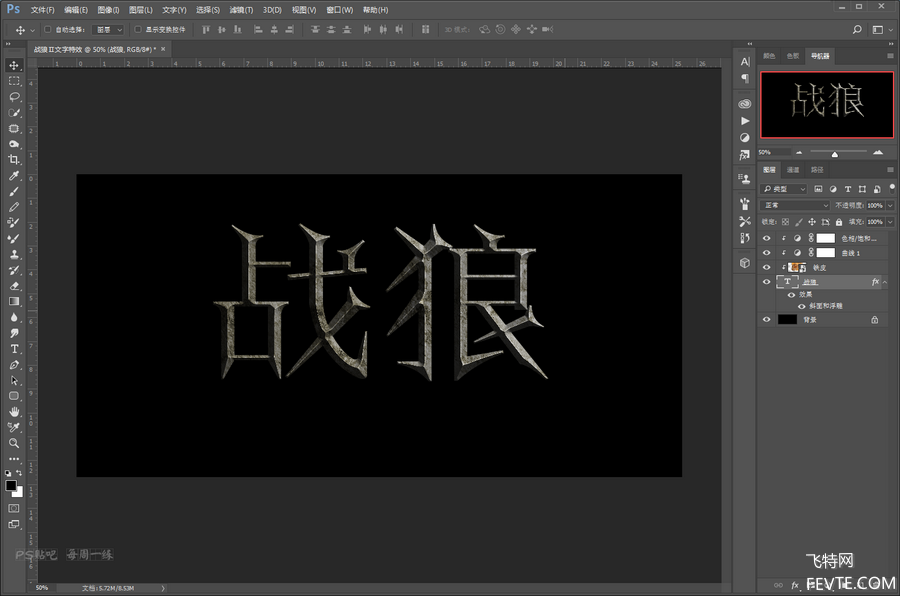
Task: Open the Paragraph panel icon
Action: coord(745,78)
